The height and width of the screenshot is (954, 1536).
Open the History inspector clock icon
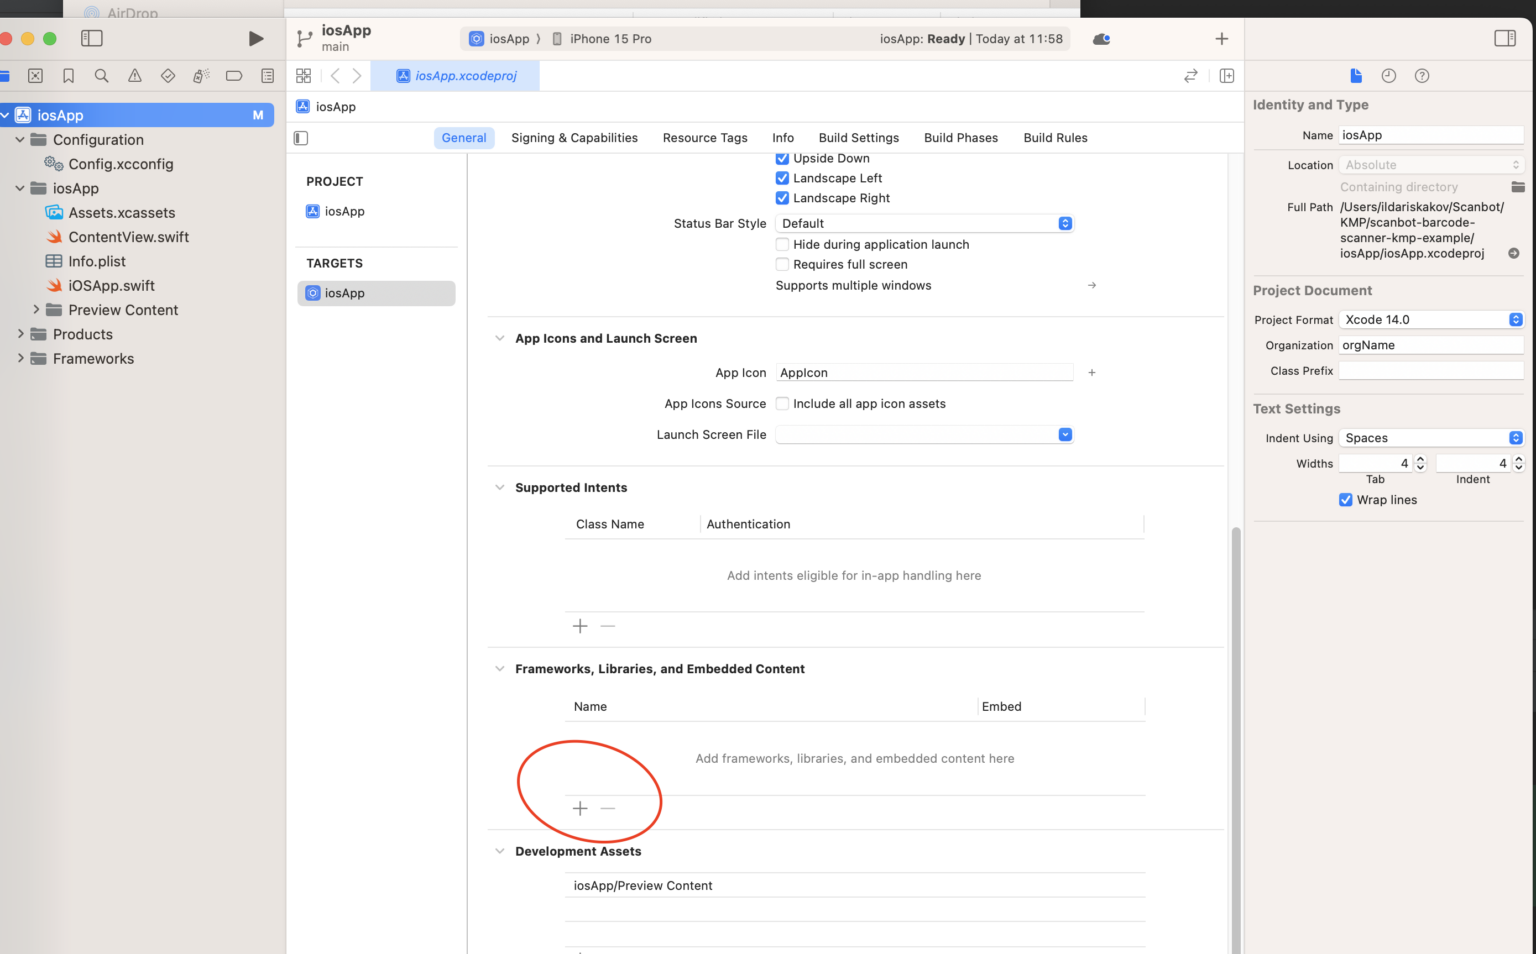click(1389, 75)
